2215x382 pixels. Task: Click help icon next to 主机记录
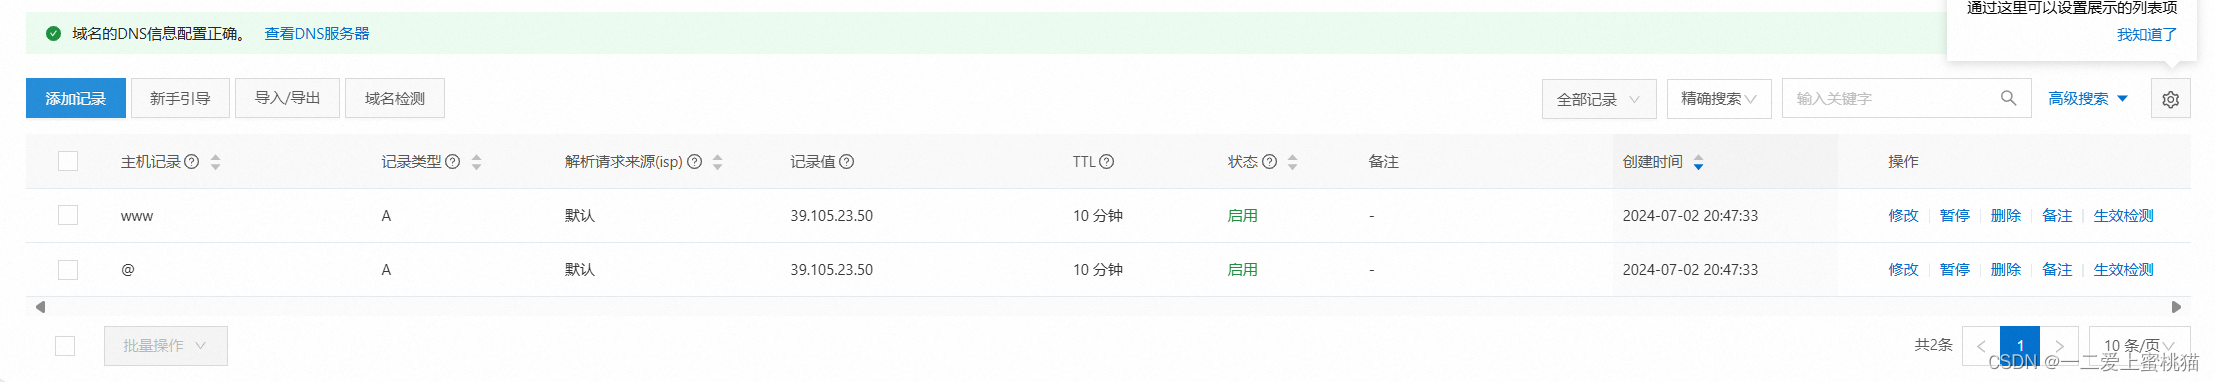192,161
